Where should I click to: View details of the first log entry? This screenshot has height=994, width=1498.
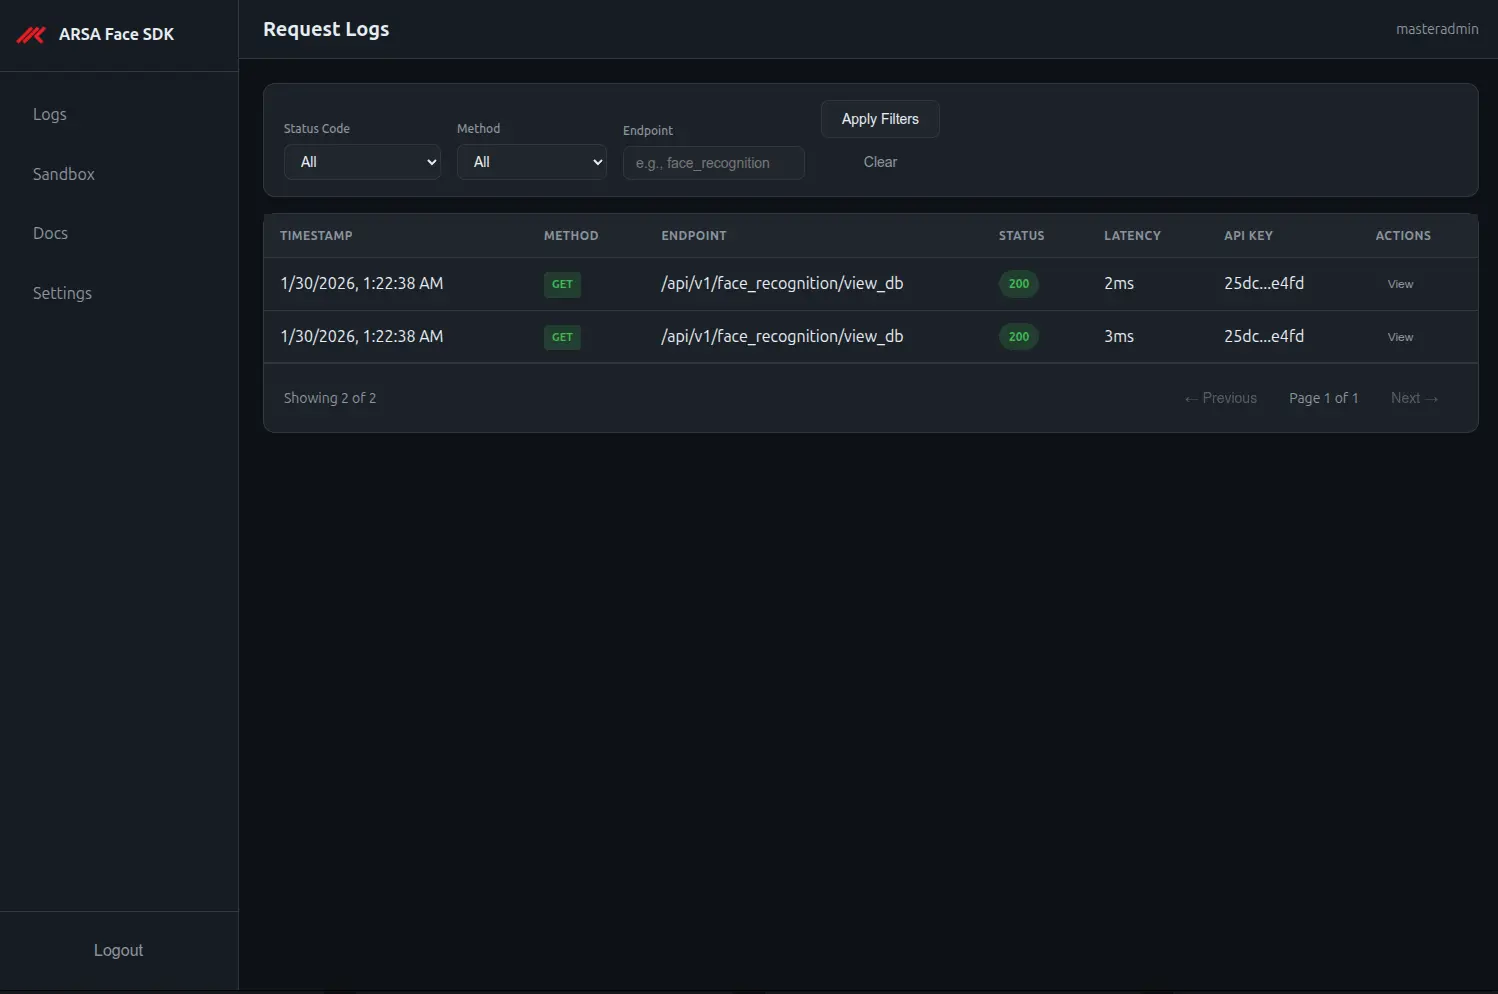click(x=1399, y=284)
